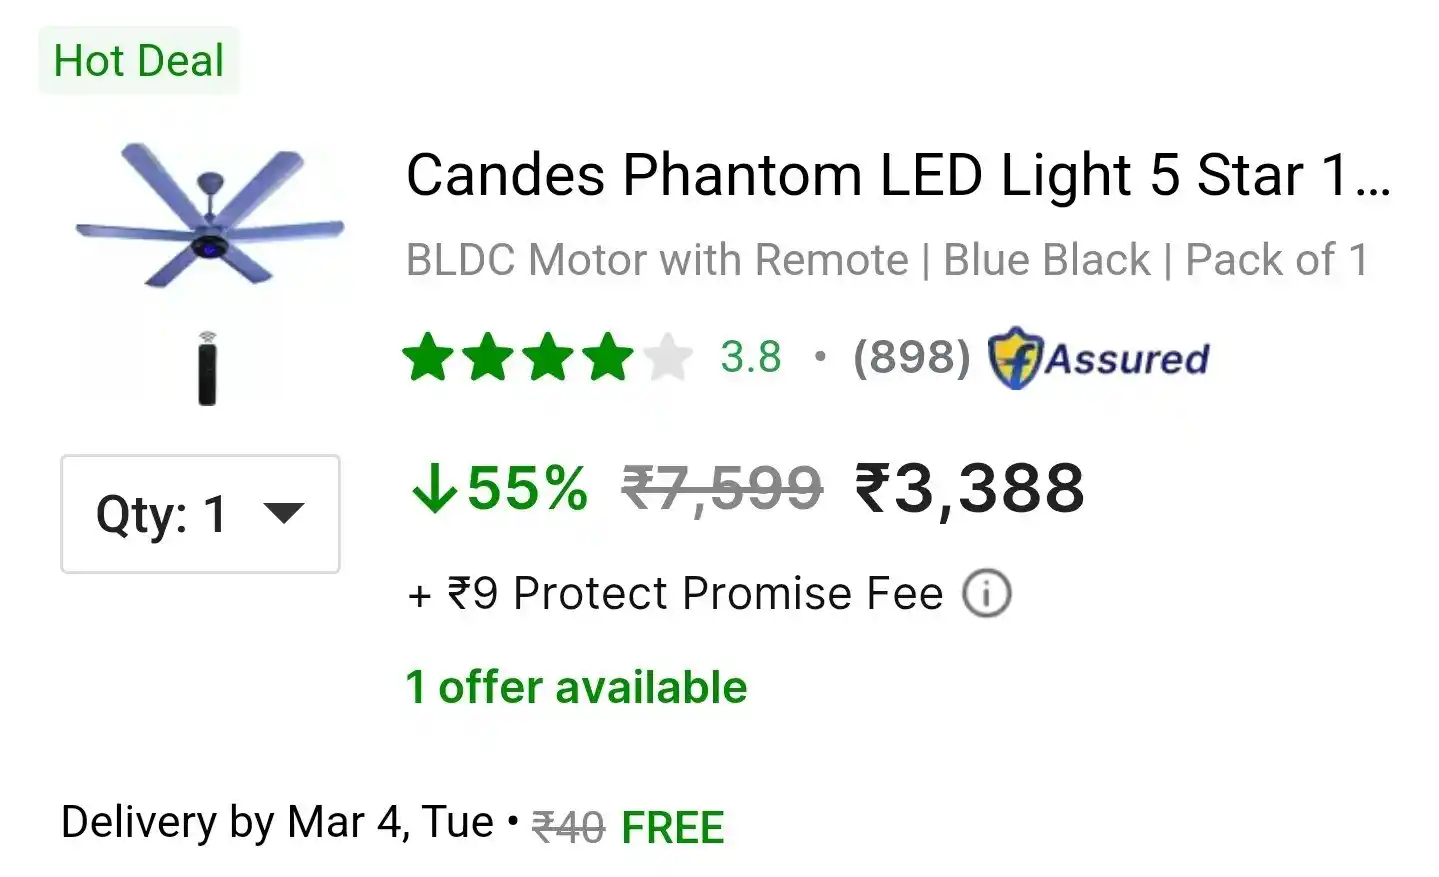Viewport: 1439px width, 877px height.
Task: Click the struck-through ₹7,599 original price
Action: [x=722, y=489]
